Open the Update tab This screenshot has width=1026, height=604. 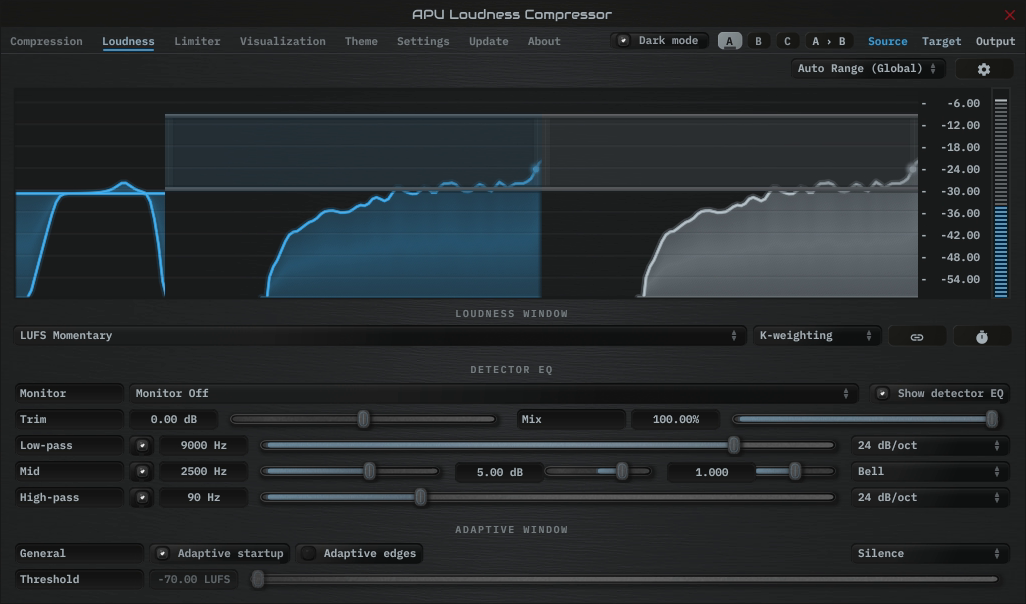[x=488, y=41]
